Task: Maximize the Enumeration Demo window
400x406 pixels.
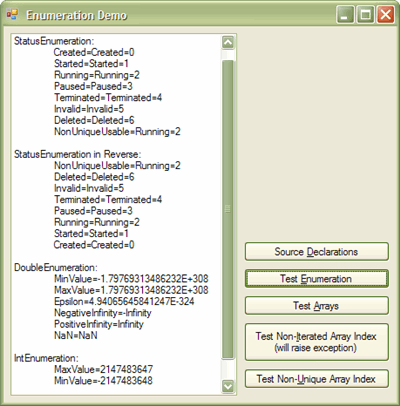Action: [x=365, y=15]
